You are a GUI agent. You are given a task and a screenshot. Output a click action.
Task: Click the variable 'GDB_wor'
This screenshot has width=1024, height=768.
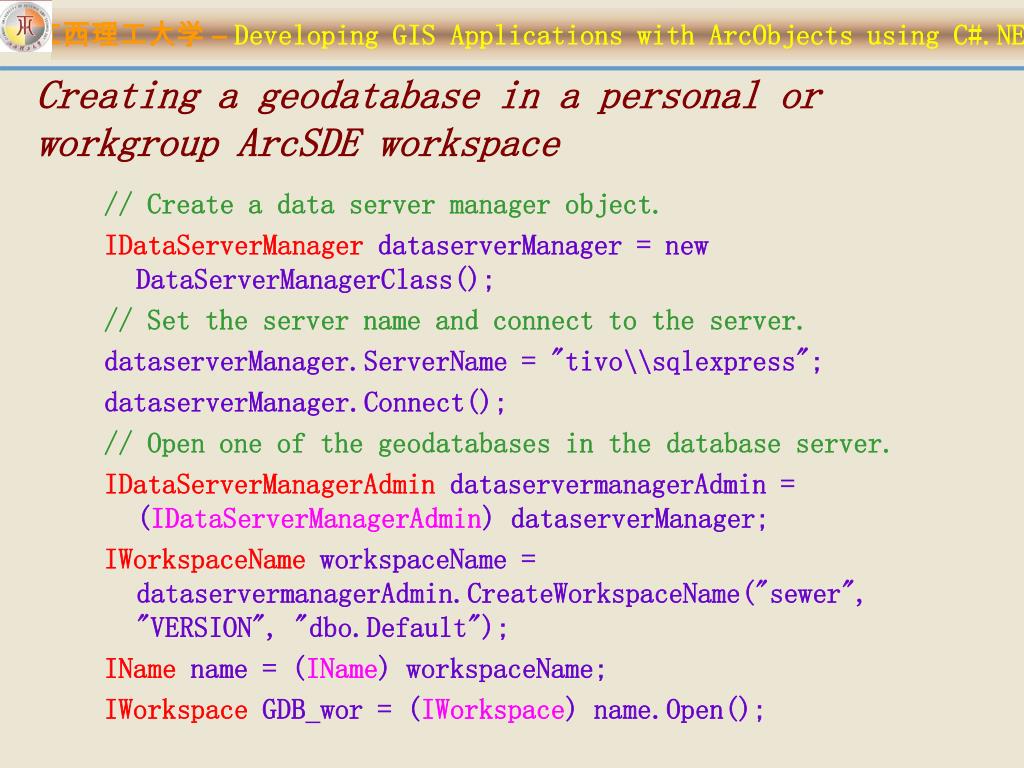pyautogui.click(x=312, y=711)
